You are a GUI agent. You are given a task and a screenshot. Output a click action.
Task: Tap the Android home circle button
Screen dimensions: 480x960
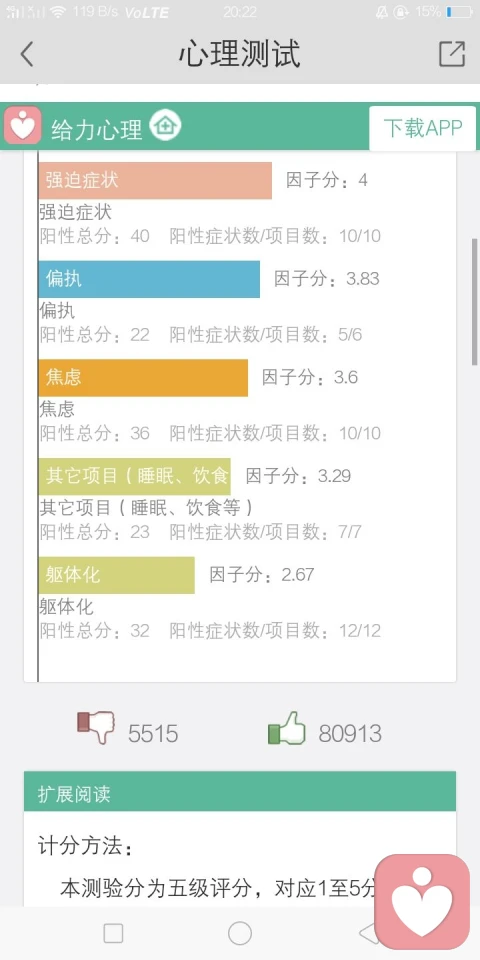pyautogui.click(x=240, y=933)
